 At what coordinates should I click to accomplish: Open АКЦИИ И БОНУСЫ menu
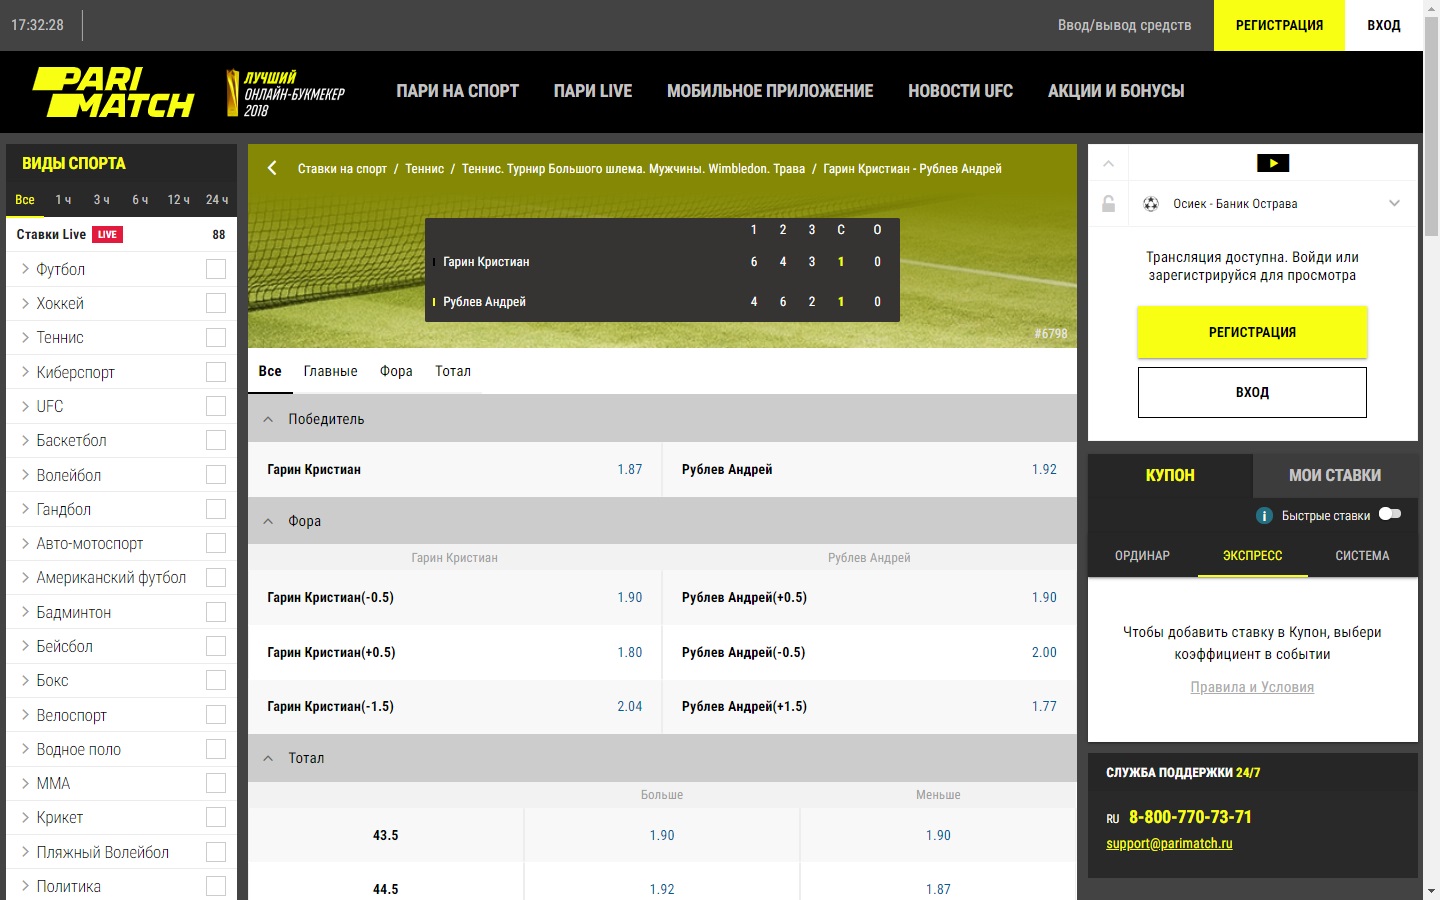tap(1116, 91)
